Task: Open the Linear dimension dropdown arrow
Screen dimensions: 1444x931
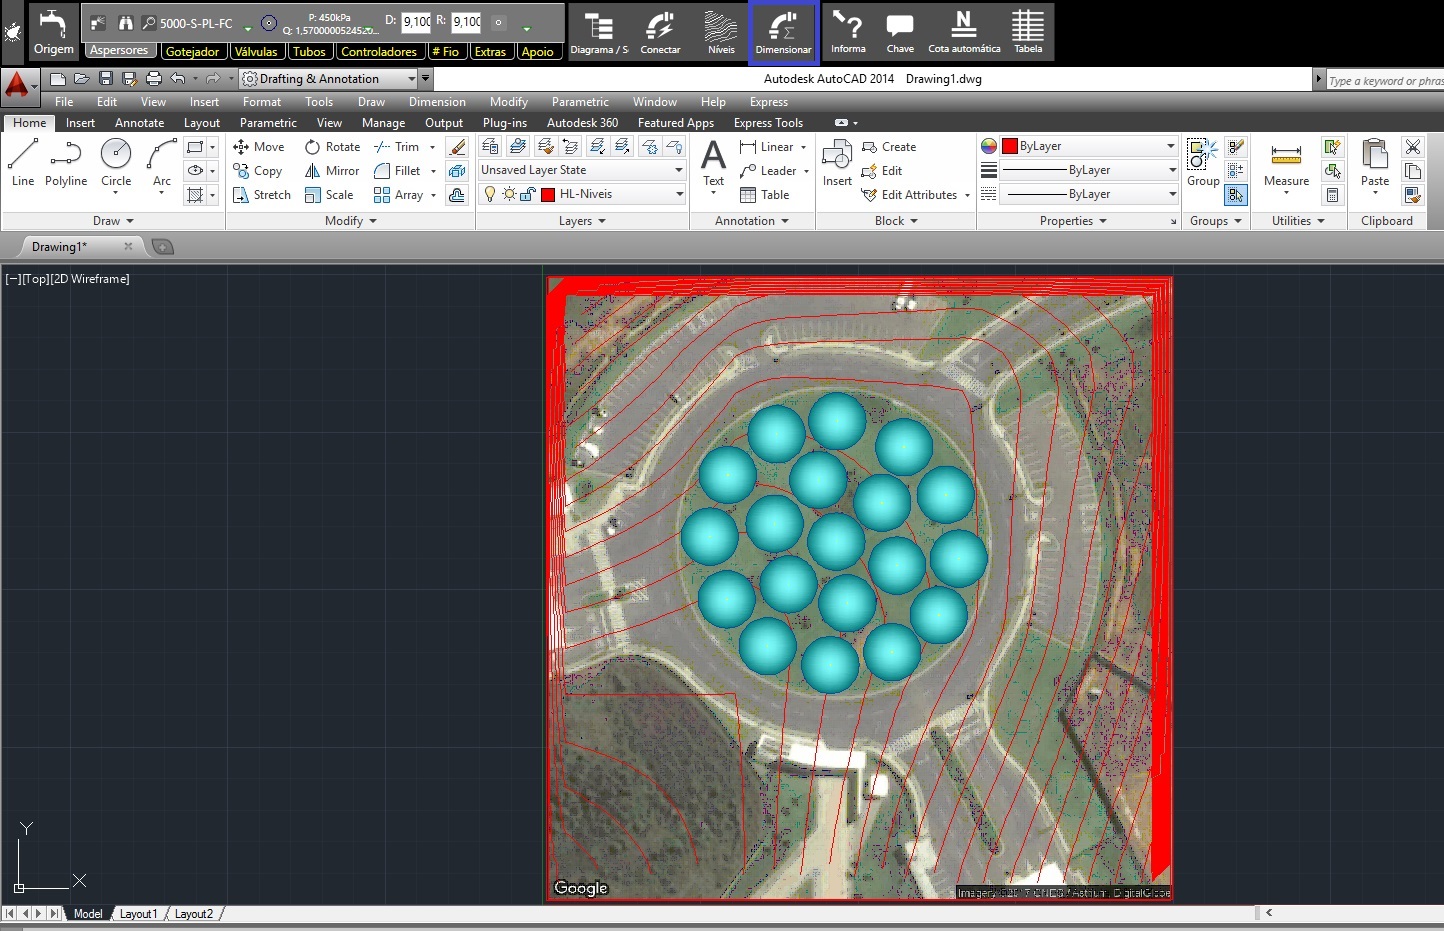Action: point(803,147)
